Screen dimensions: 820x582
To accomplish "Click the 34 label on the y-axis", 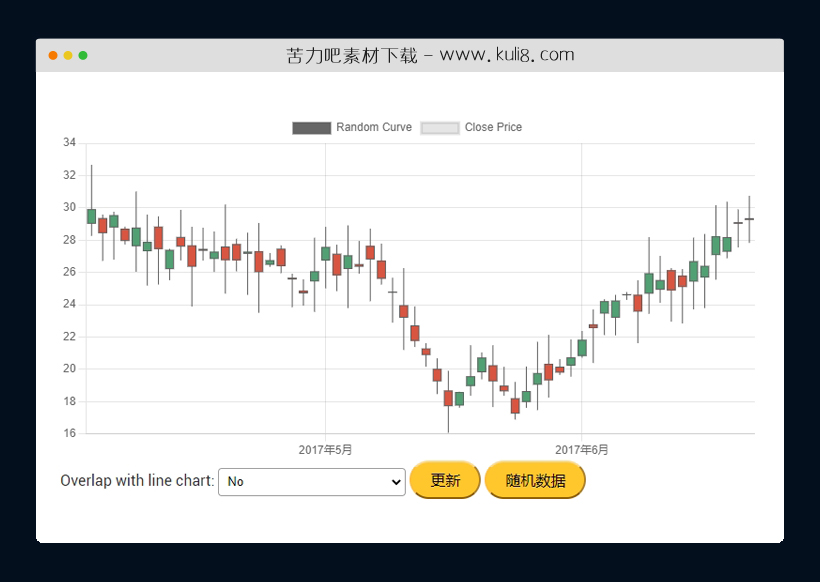I will point(69,143).
